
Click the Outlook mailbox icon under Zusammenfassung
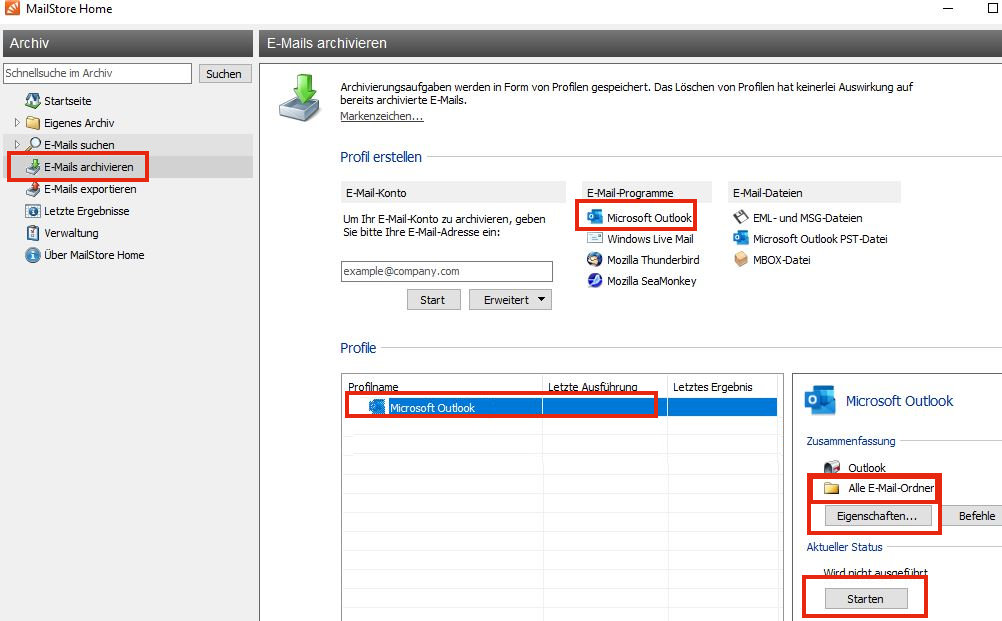coord(831,468)
